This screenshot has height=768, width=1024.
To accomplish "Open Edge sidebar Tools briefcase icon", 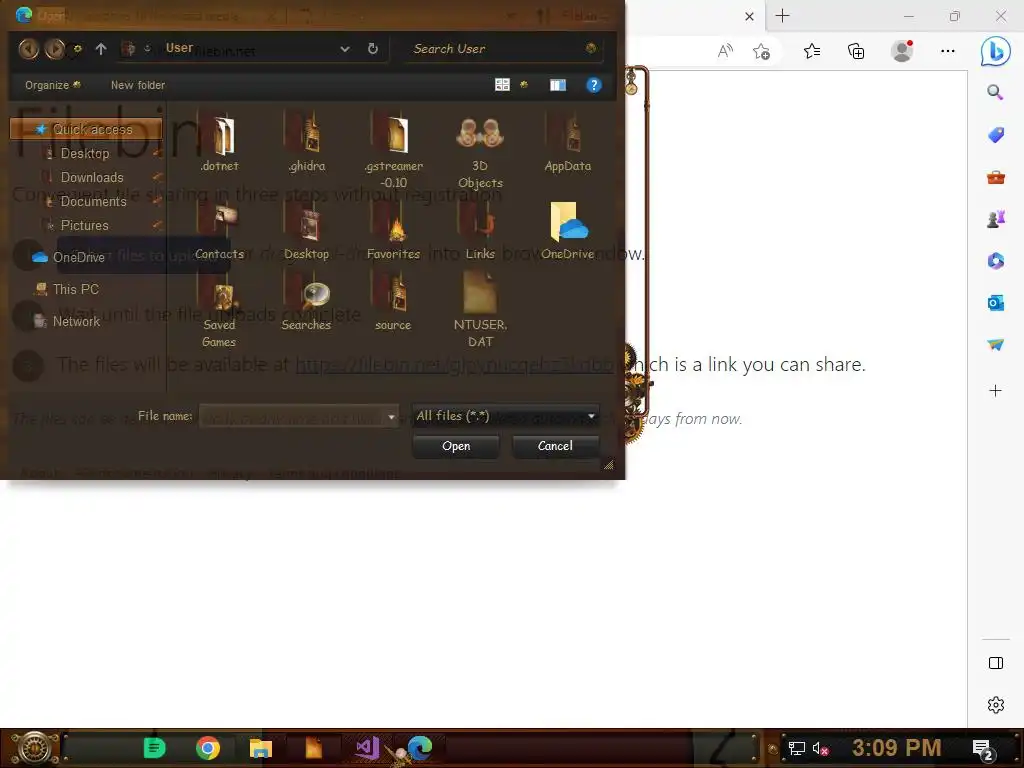I will coord(995,177).
